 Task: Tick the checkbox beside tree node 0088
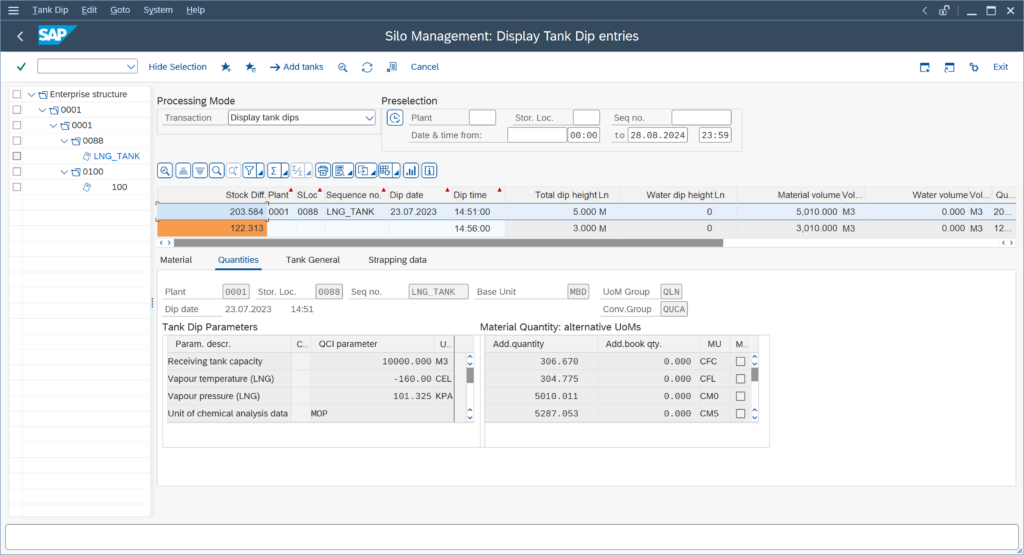tap(17, 140)
